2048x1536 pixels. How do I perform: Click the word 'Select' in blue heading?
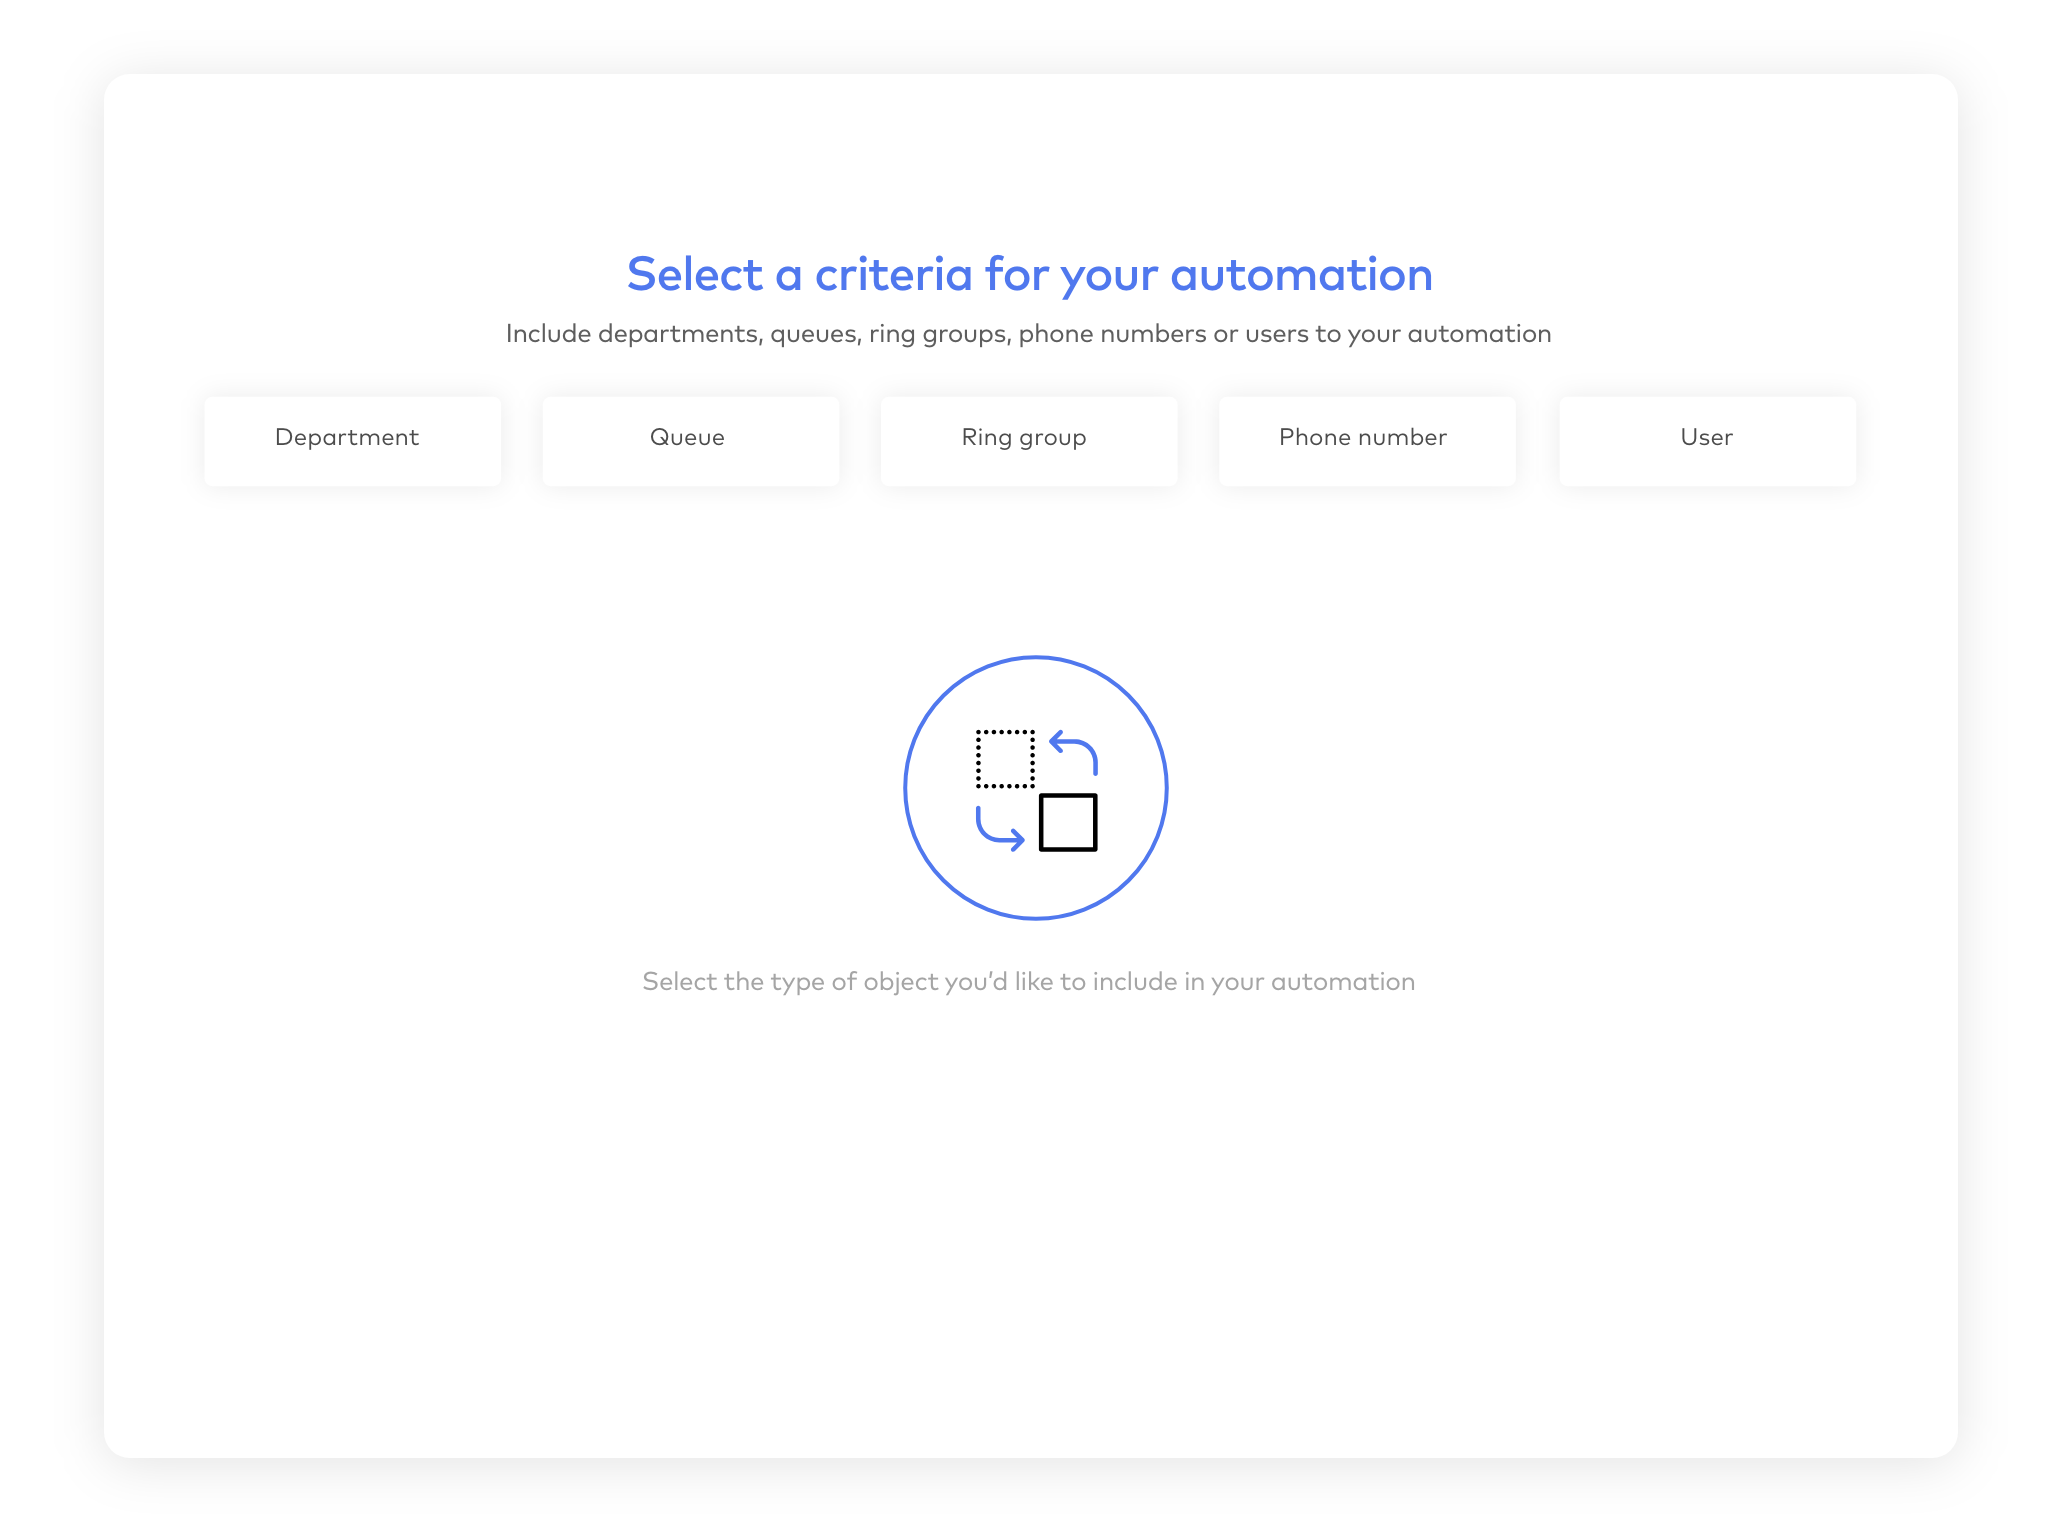point(694,274)
